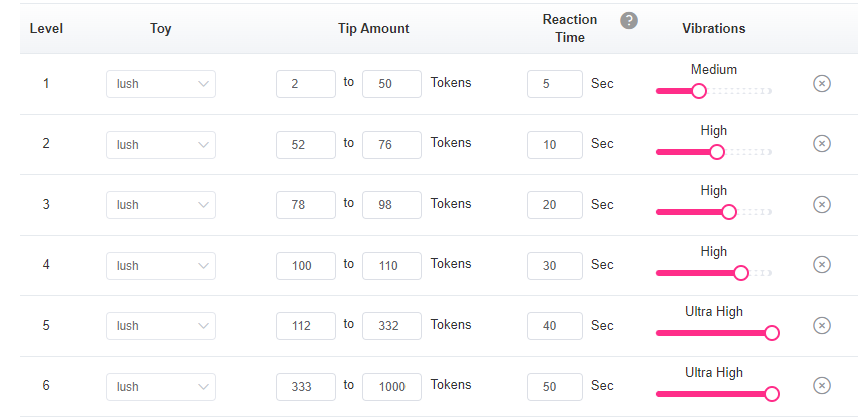Screen dimensions: 864x418
Task: Expand the level 3 lush toy selector
Action: click(x=161, y=205)
